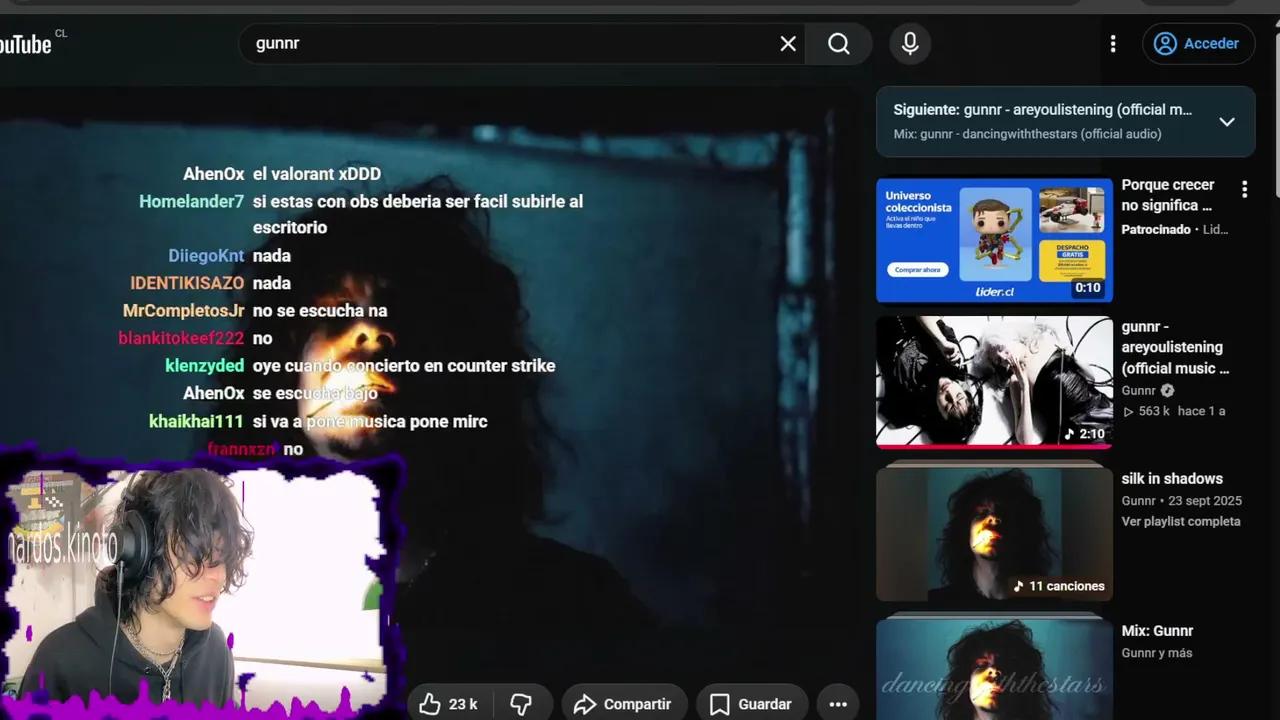Click the chat username Homelander7
Viewport: 1280px width, 720px height.
tap(191, 201)
